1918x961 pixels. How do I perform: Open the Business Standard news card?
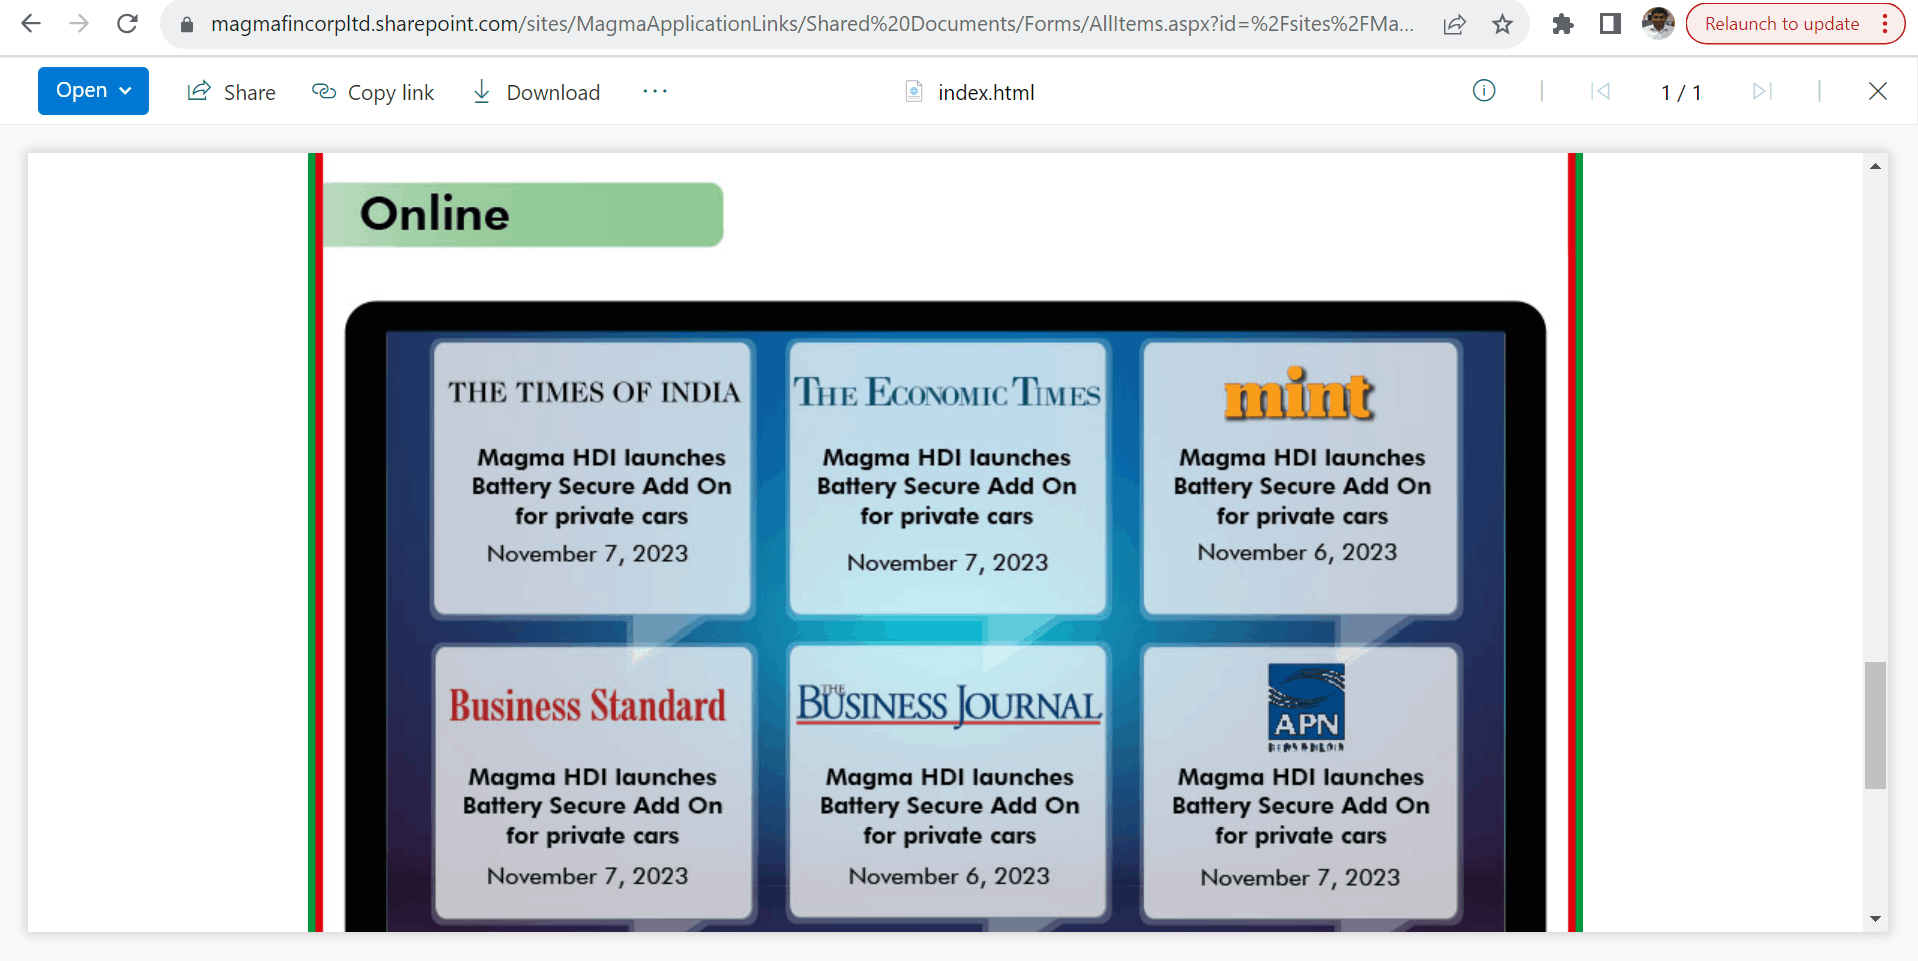tap(593, 782)
